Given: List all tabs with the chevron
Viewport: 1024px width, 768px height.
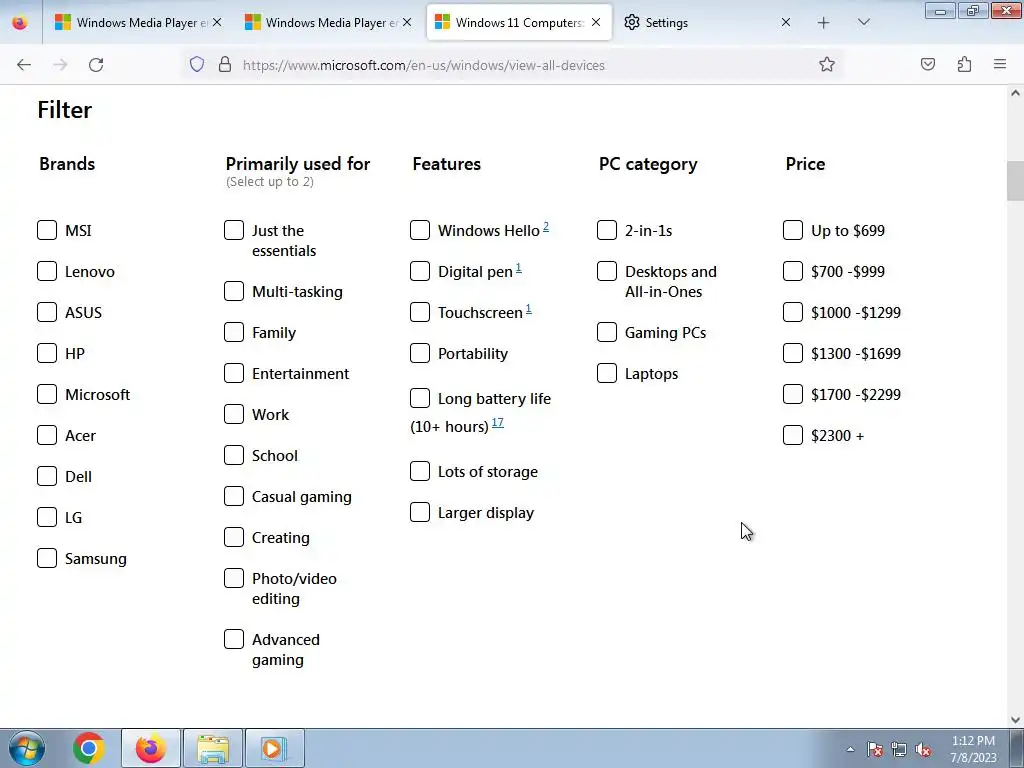Looking at the screenshot, I should tap(863, 23).
